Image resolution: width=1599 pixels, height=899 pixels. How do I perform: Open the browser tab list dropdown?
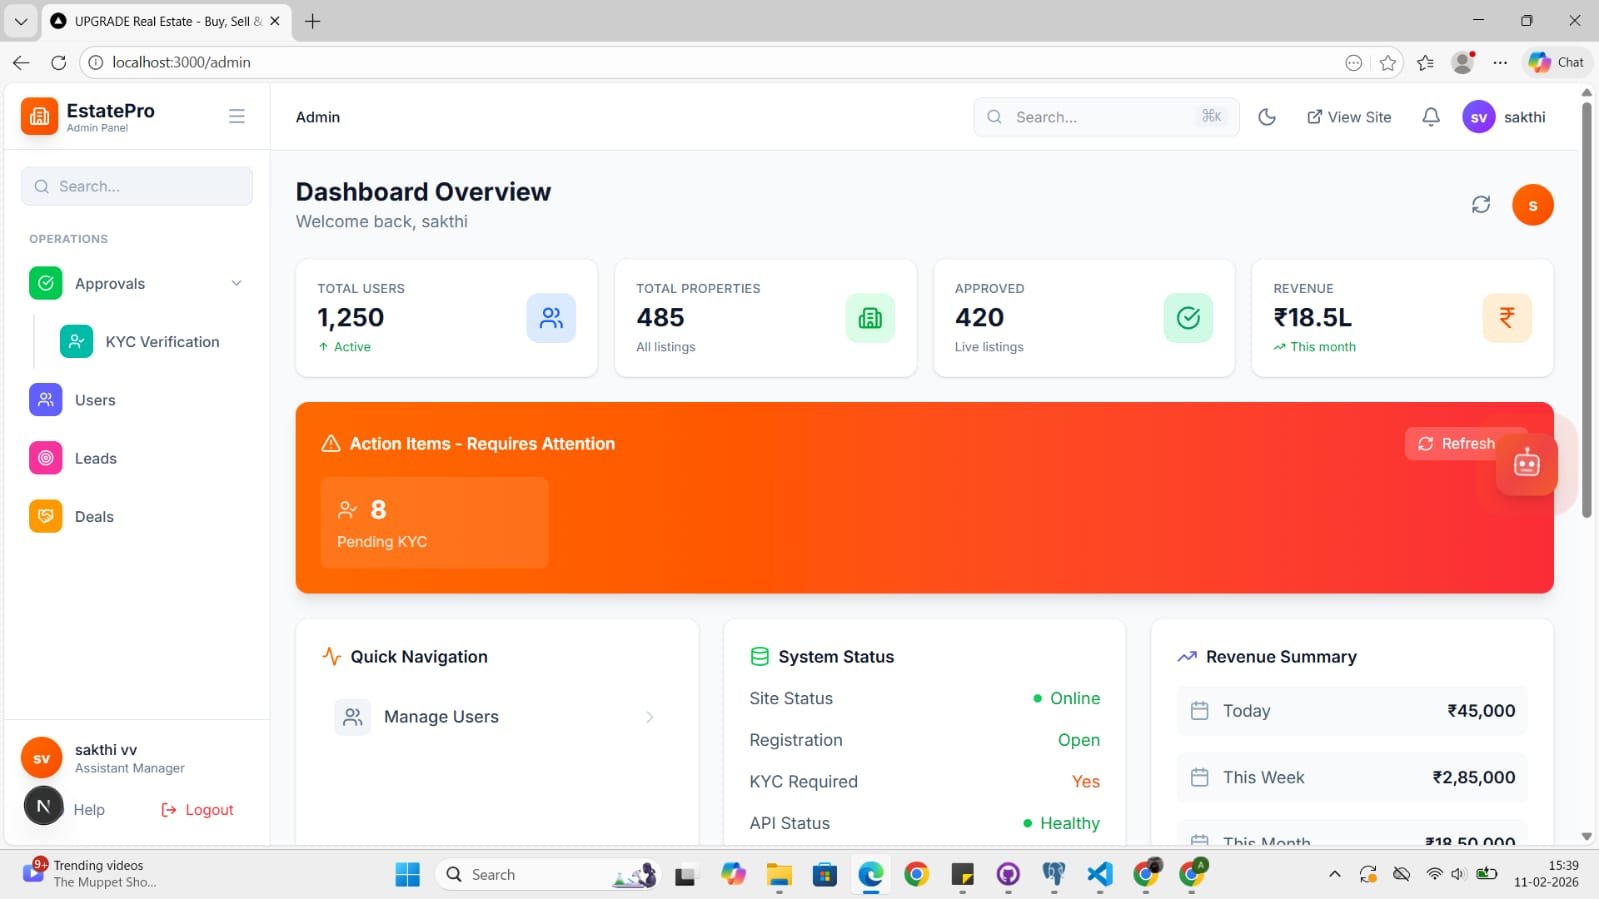point(20,21)
